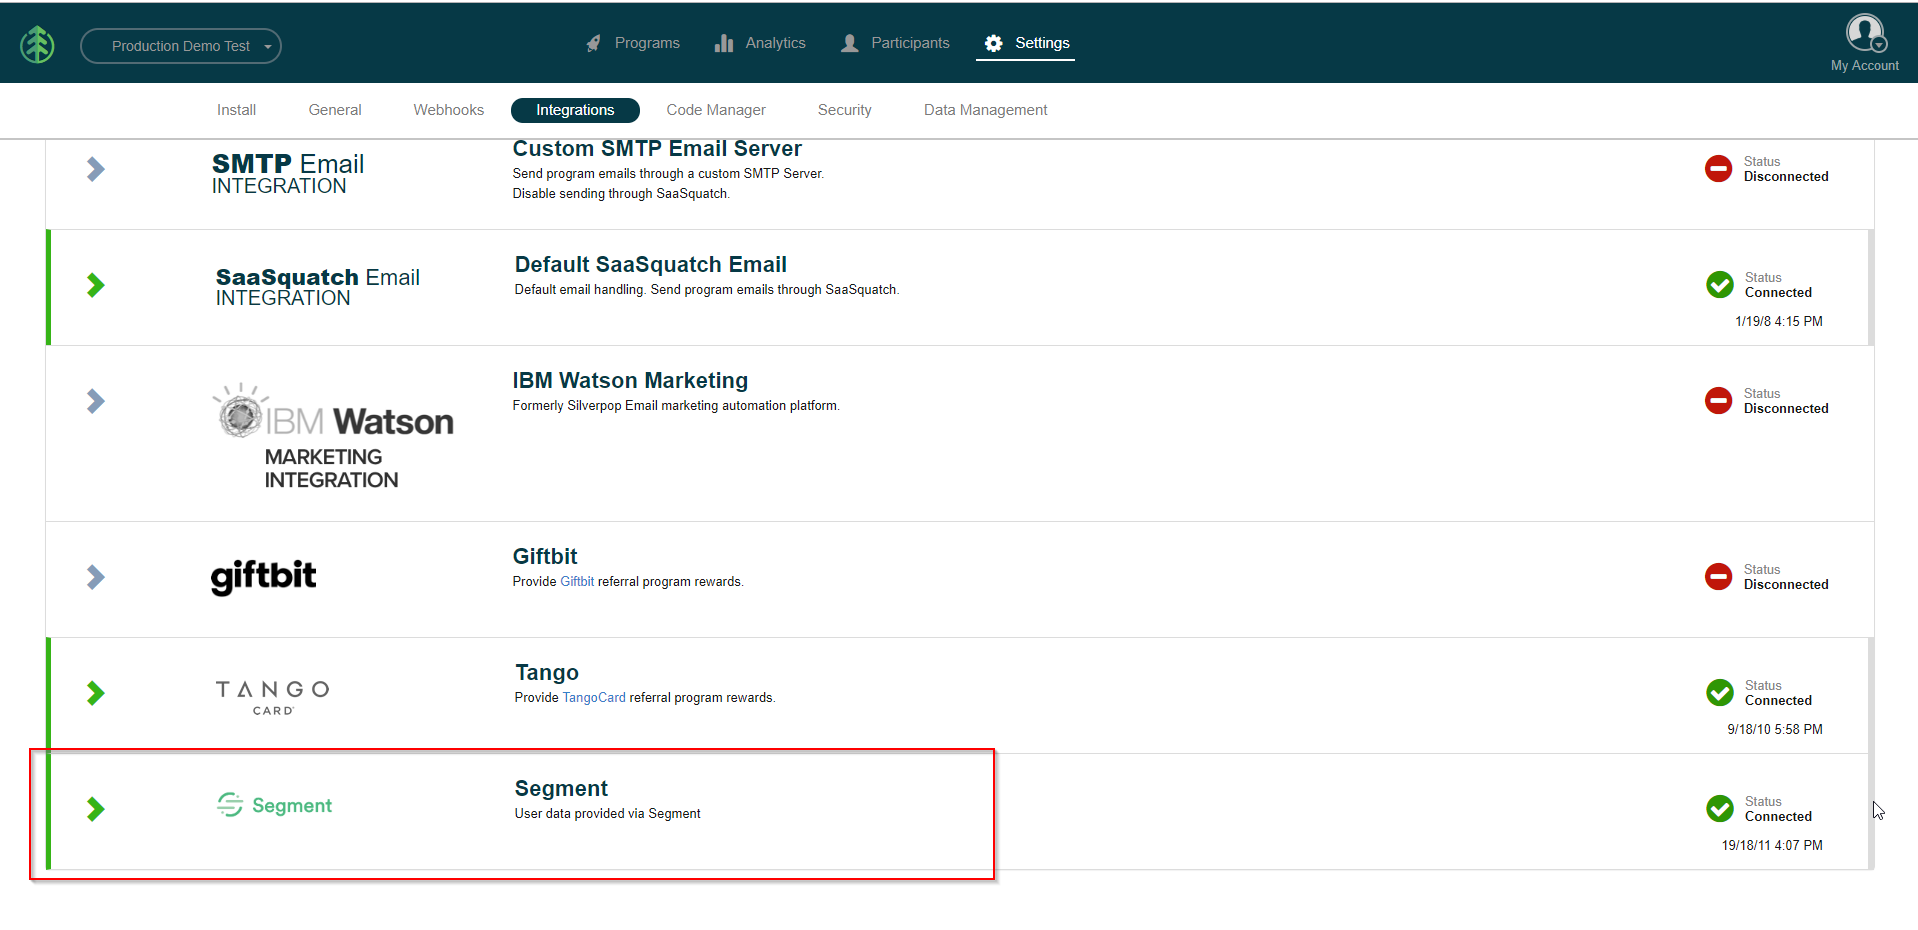
Task: Click 'Disable sending through SaaSquatch' text
Action: 621,194
